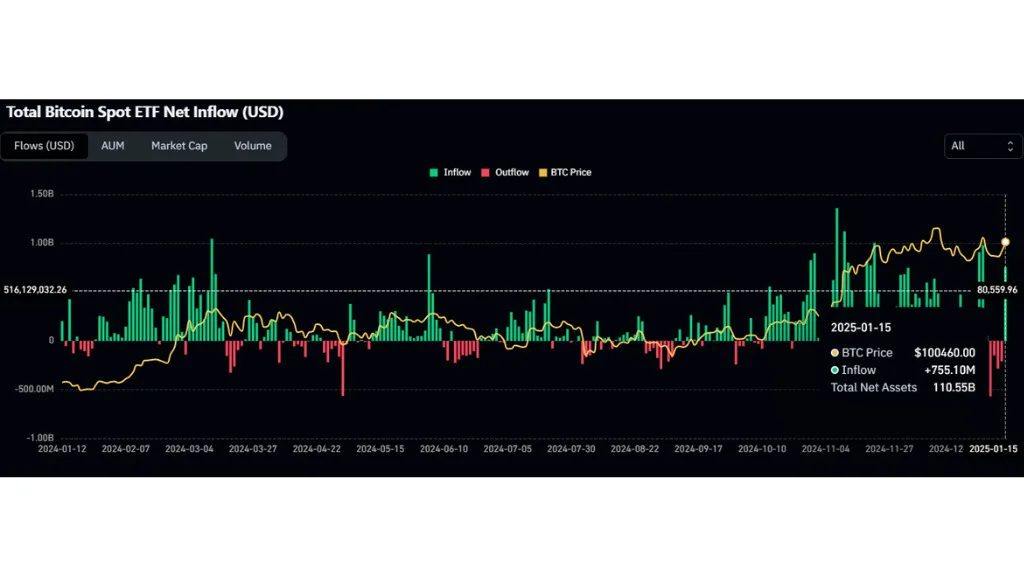Hide the Outflow series via legend
The height and width of the screenshot is (576, 1024).
[x=505, y=172]
